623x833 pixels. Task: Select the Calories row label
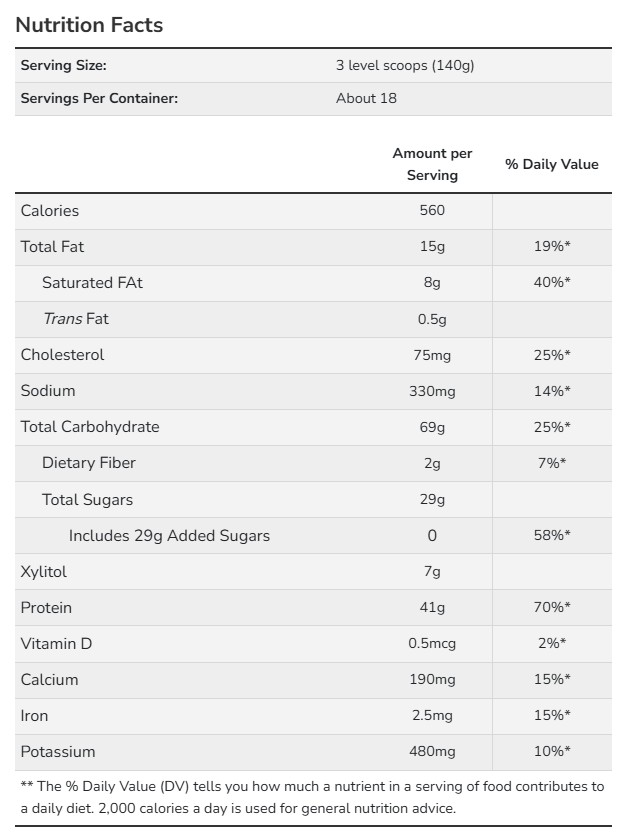click(50, 211)
